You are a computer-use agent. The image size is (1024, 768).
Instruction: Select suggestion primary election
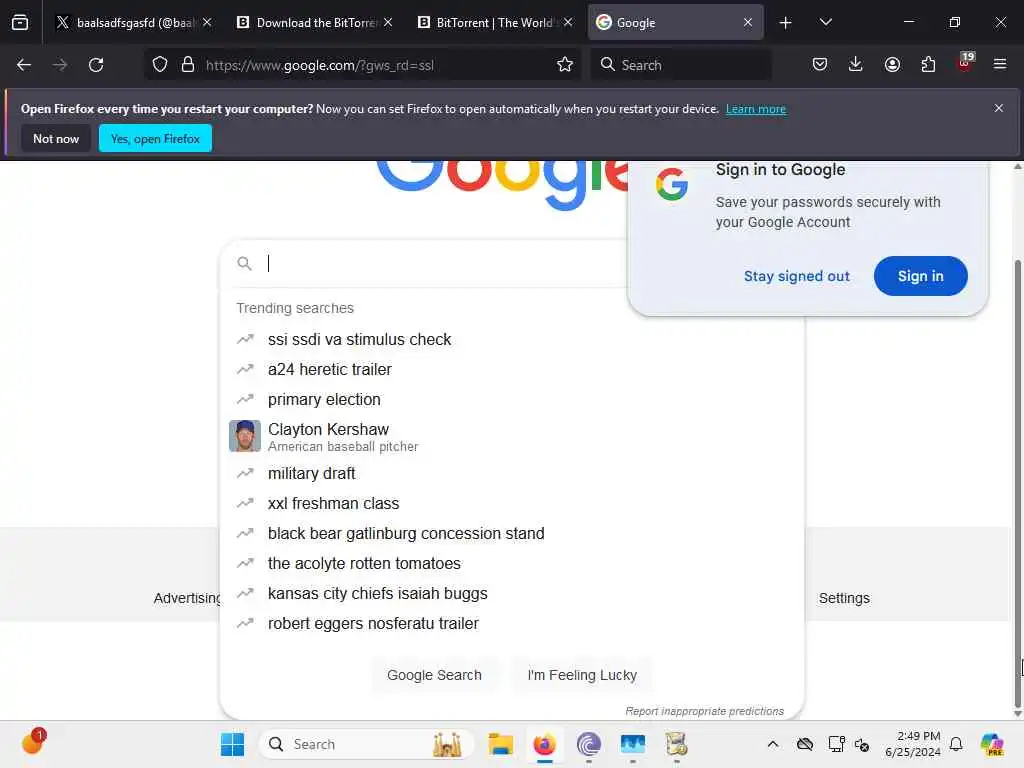pyautogui.click(x=512, y=400)
